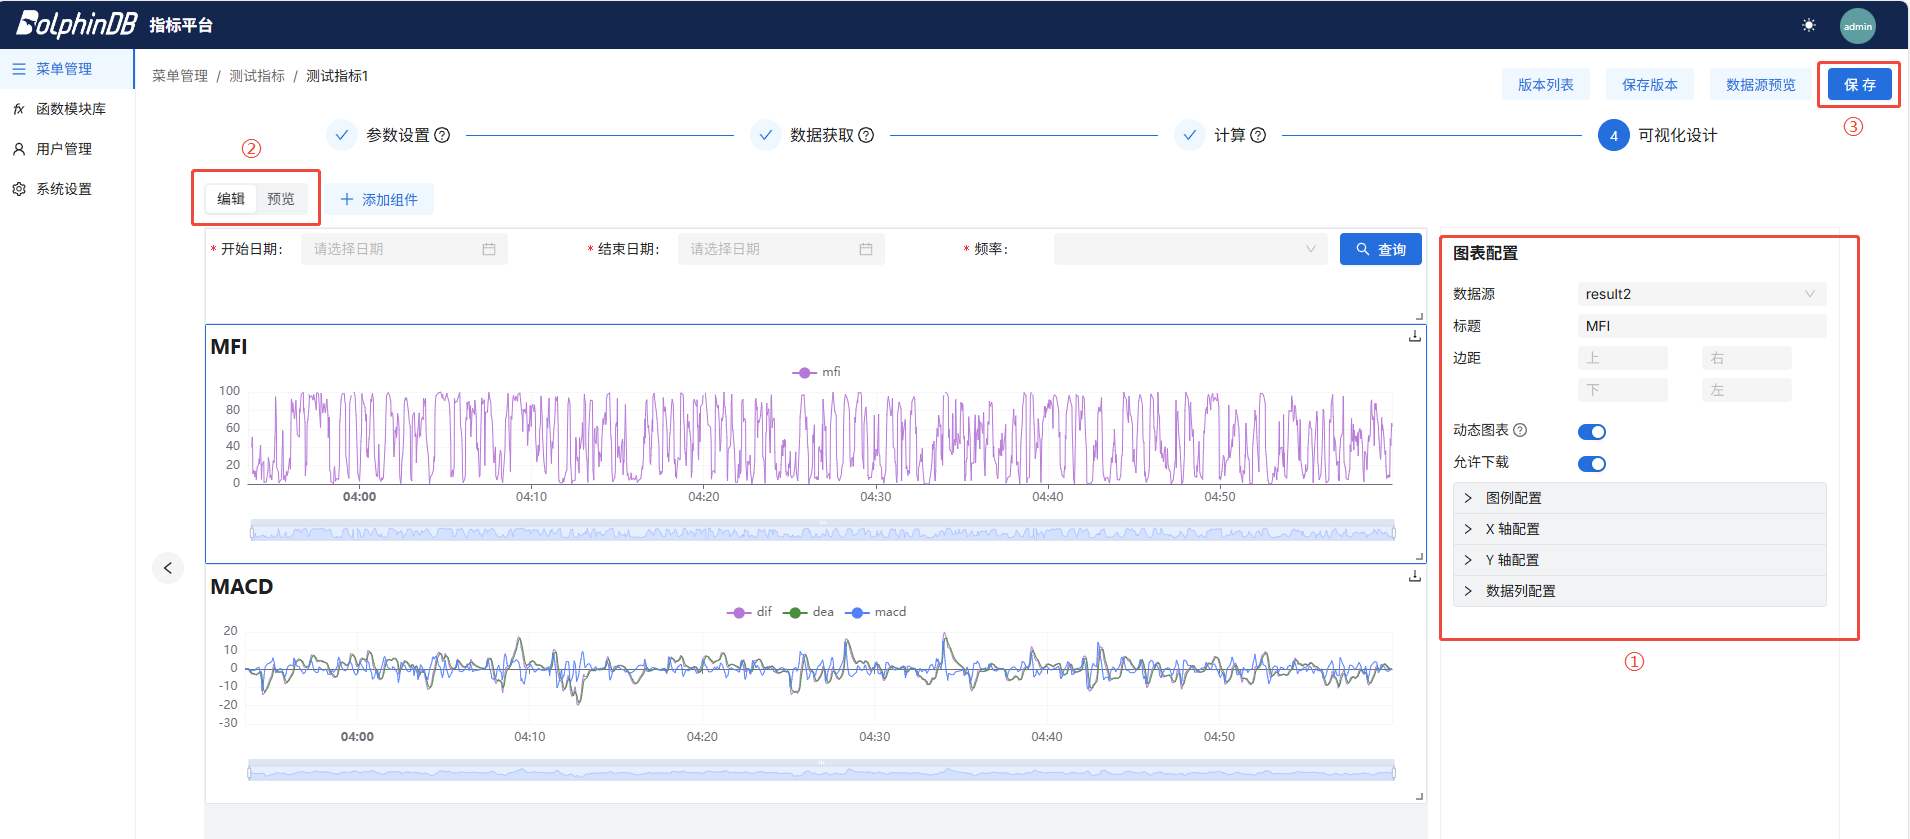Open the admin user avatar
Image resolution: width=1910 pixels, height=839 pixels.
(x=1857, y=26)
